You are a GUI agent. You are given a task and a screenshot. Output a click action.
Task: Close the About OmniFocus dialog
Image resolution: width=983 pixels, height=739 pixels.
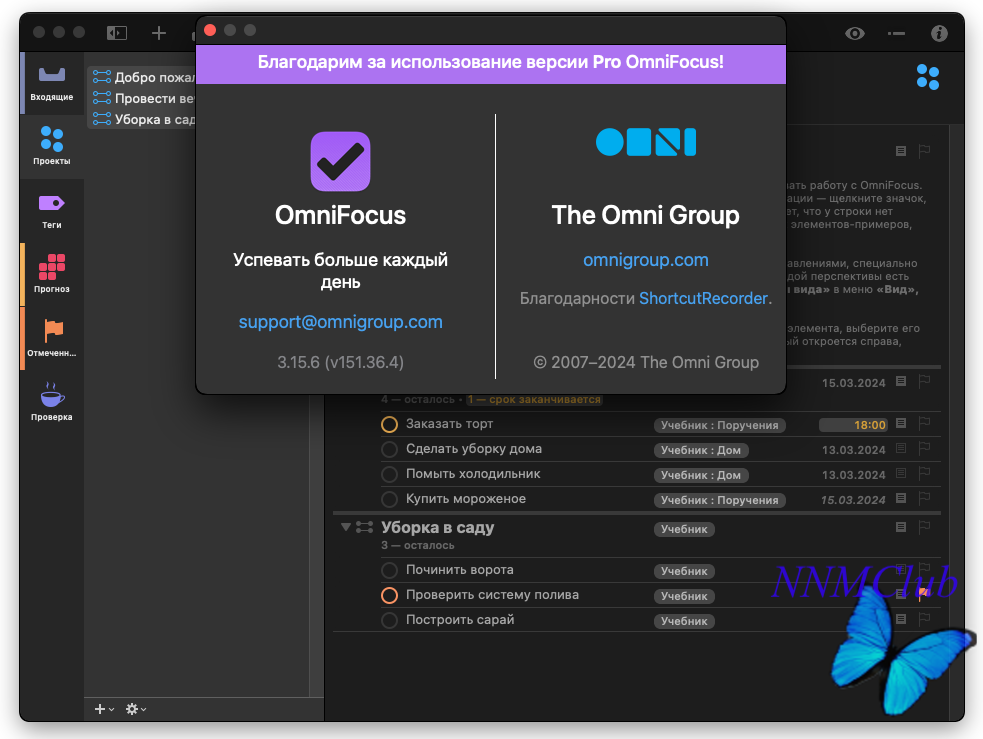pyautogui.click(x=210, y=30)
